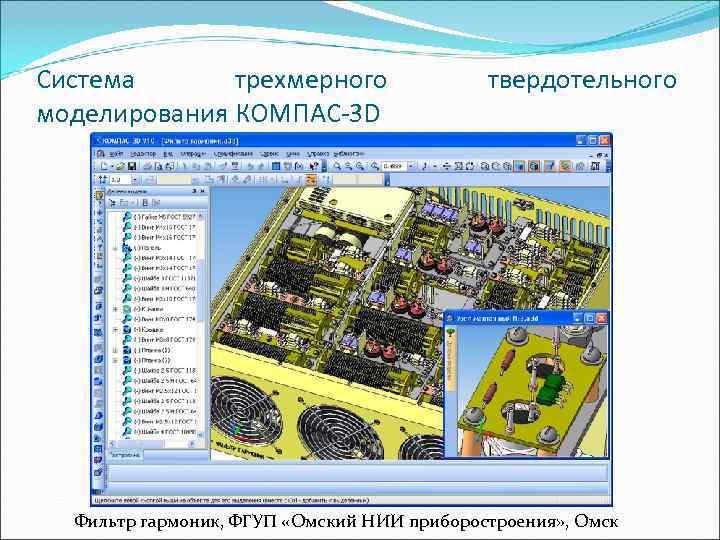Click the command prompt bar above the status line
This screenshot has height=540, width=720.
tap(357, 474)
